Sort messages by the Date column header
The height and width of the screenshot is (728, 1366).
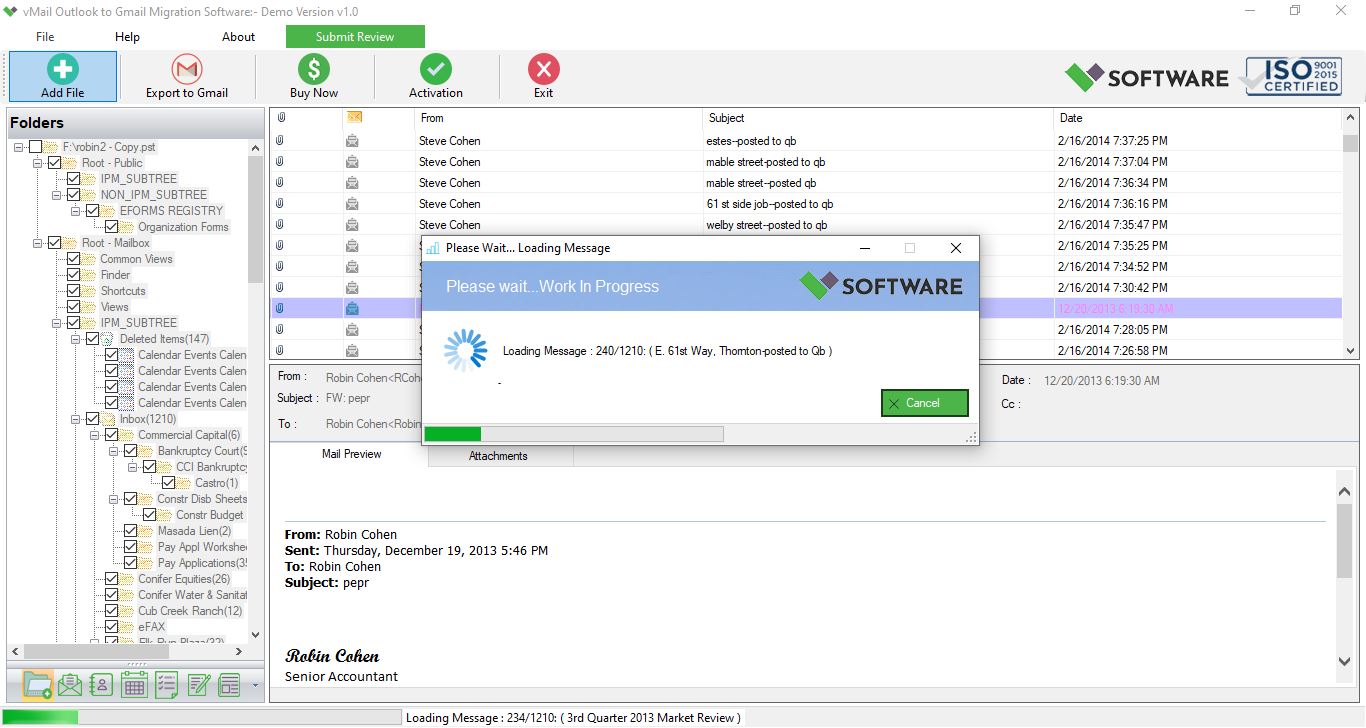click(x=1197, y=118)
